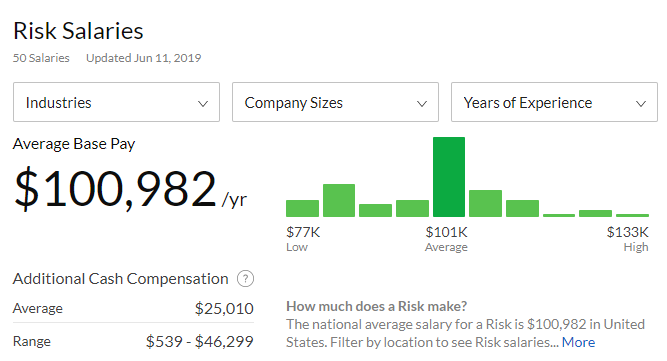Click the $539 - $46,299 range value
Viewport: 667px width, 361px height.
(x=200, y=341)
